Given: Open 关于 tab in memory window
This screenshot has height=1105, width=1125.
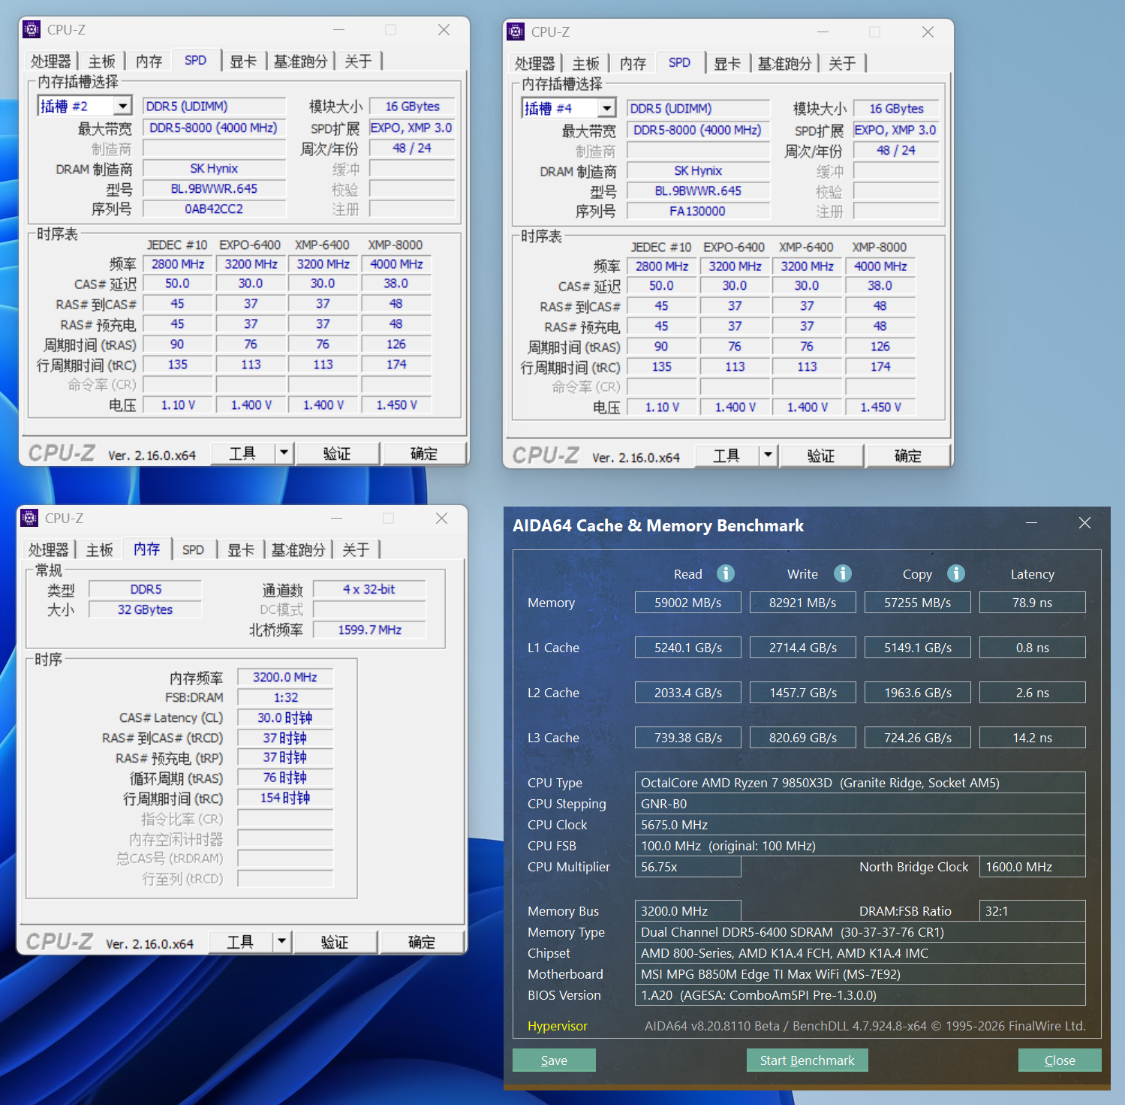Looking at the screenshot, I should coord(355,550).
